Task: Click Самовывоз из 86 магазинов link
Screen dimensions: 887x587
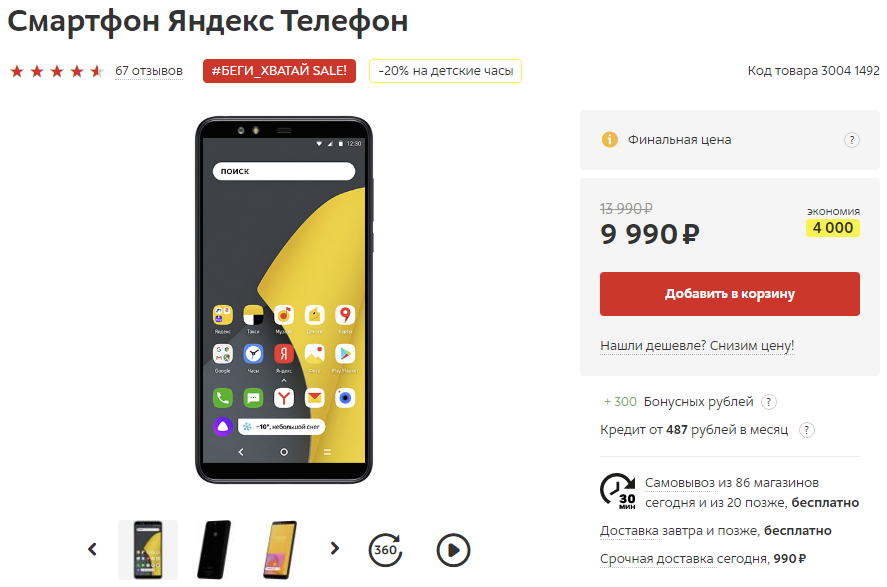Action: [x=731, y=483]
